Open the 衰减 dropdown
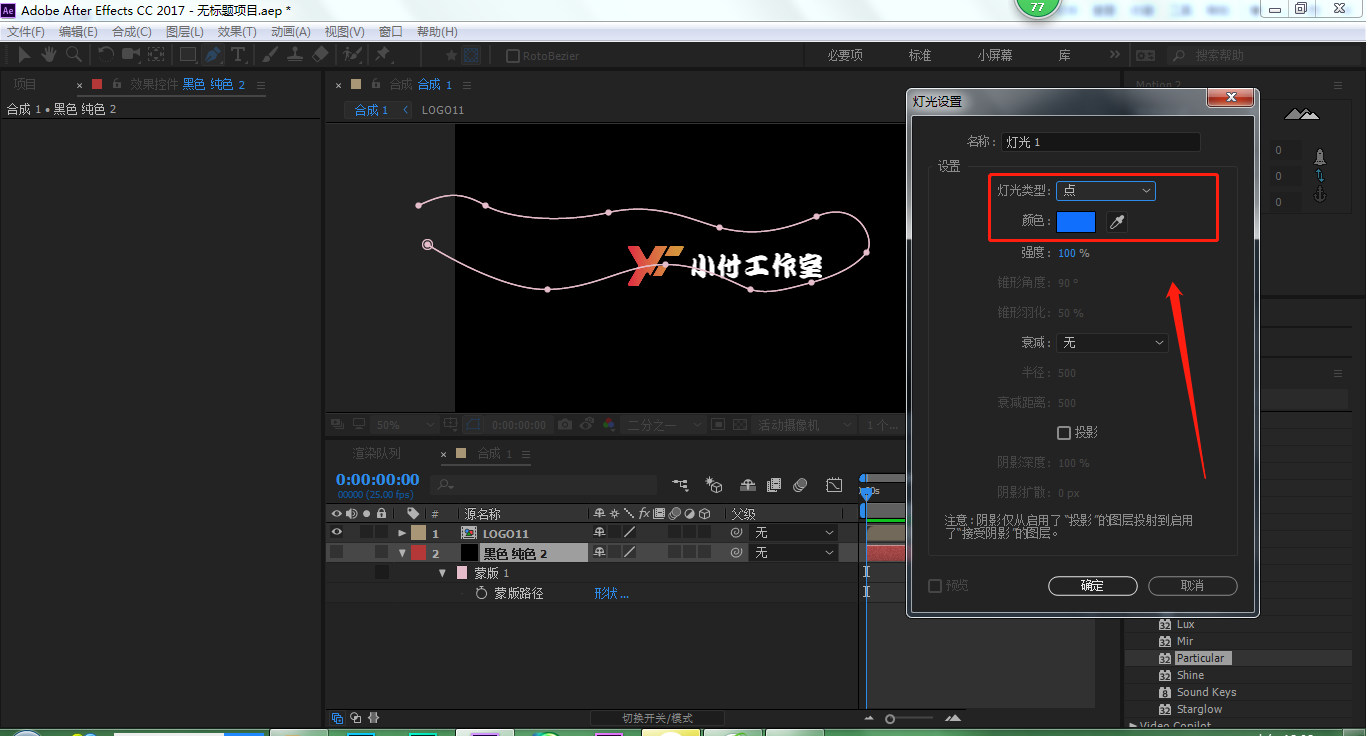The image size is (1366, 736). click(x=1112, y=342)
